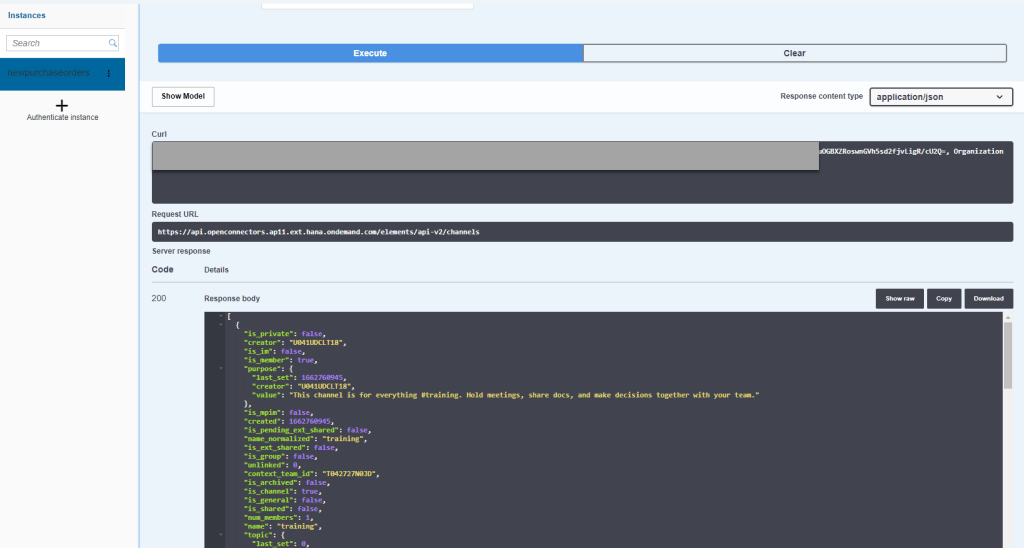Click the Request URL text box
The width and height of the screenshot is (1024, 548).
point(582,232)
